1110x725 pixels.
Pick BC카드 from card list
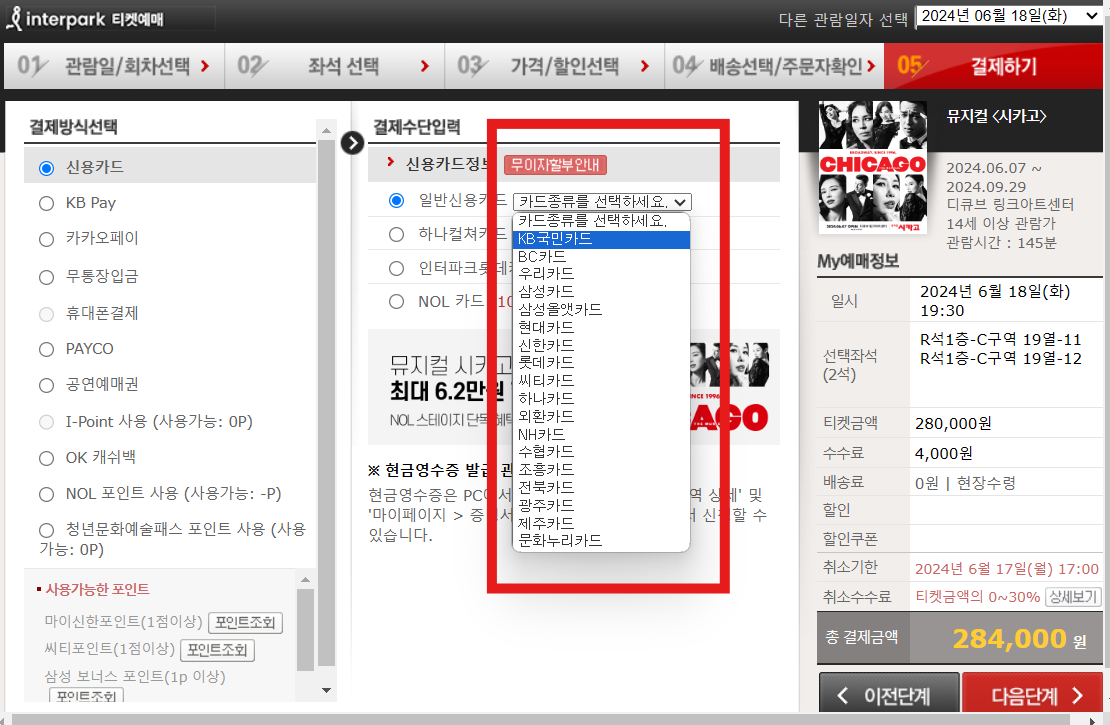601,256
